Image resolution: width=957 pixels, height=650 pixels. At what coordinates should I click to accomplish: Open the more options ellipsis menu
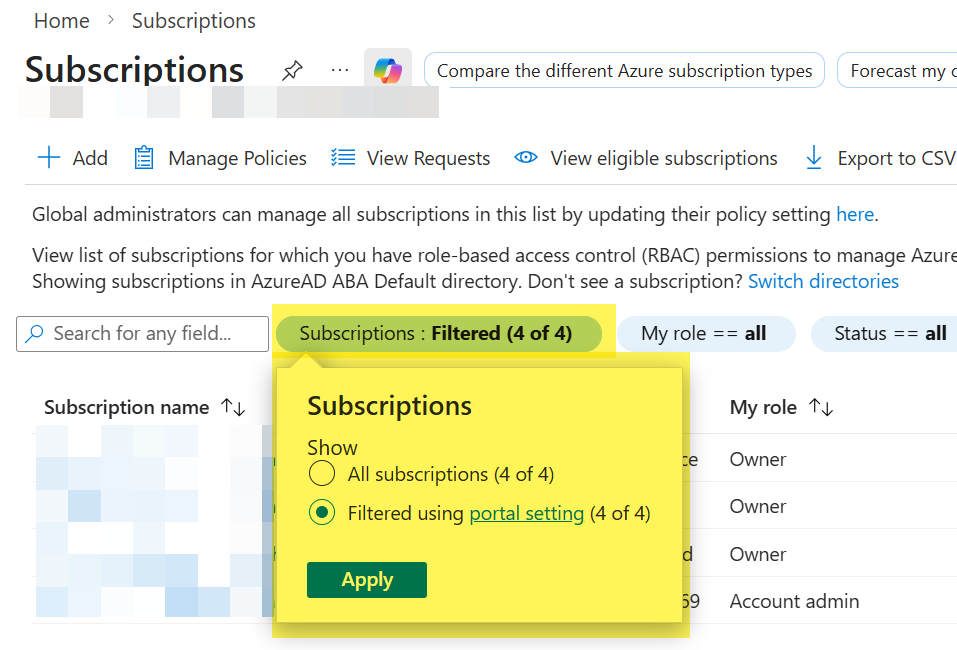pyautogui.click(x=339, y=70)
